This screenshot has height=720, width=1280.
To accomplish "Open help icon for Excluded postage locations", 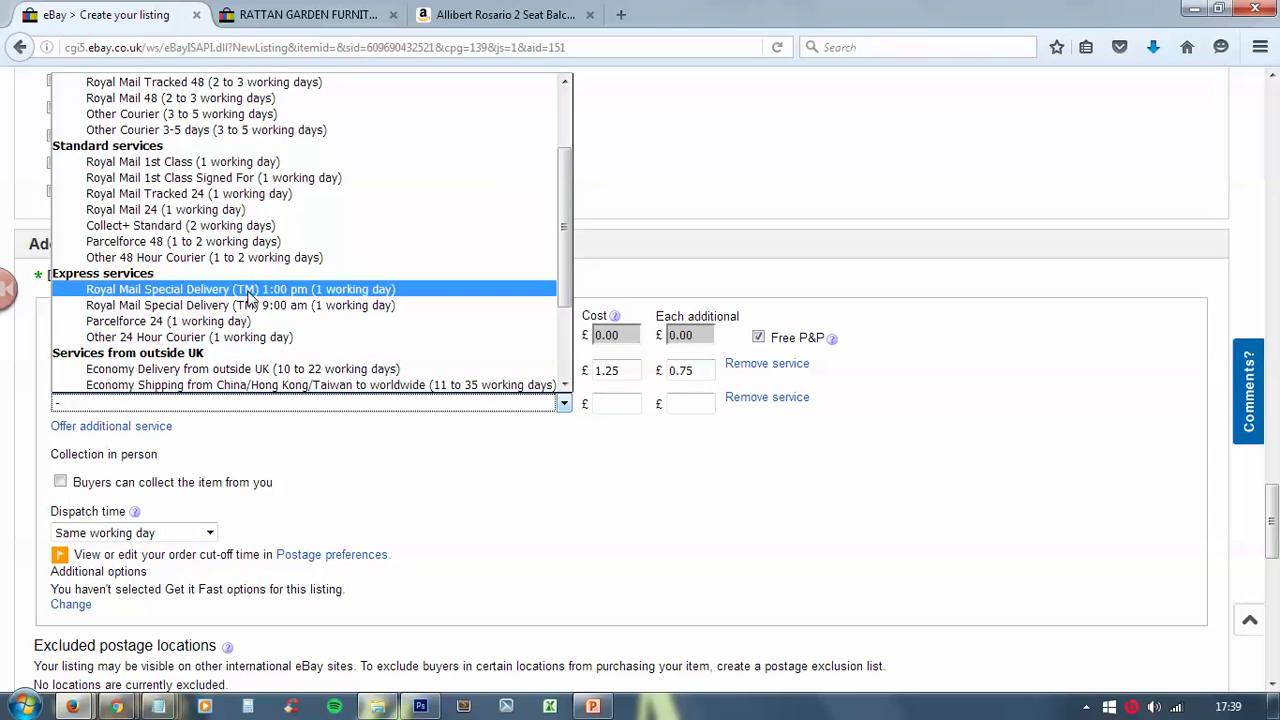I will coord(227,647).
